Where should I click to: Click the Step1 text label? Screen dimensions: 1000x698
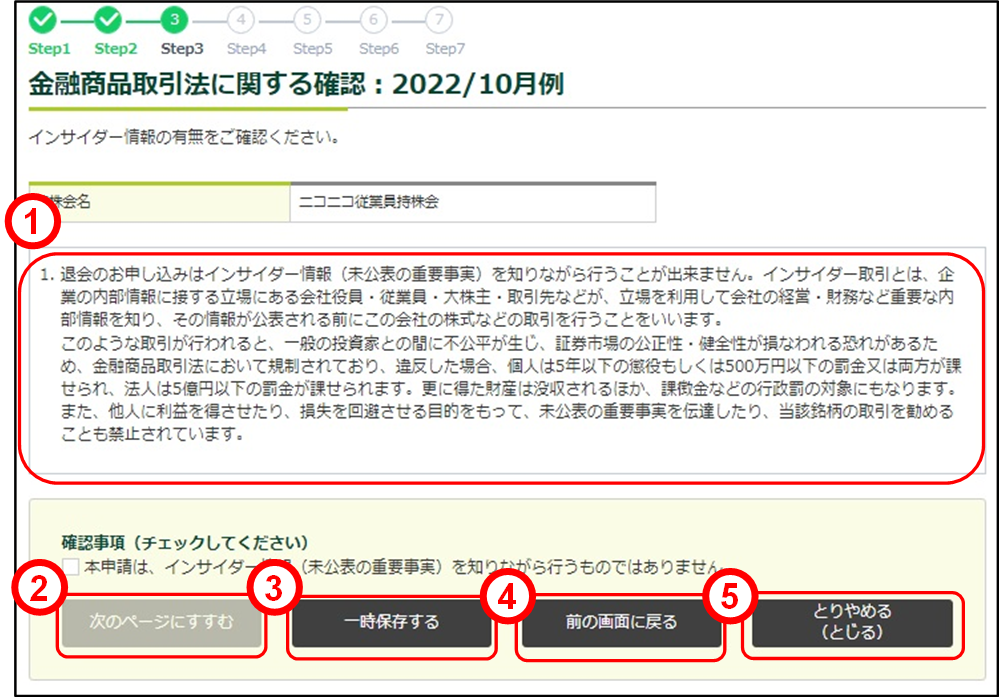pyautogui.click(x=49, y=48)
